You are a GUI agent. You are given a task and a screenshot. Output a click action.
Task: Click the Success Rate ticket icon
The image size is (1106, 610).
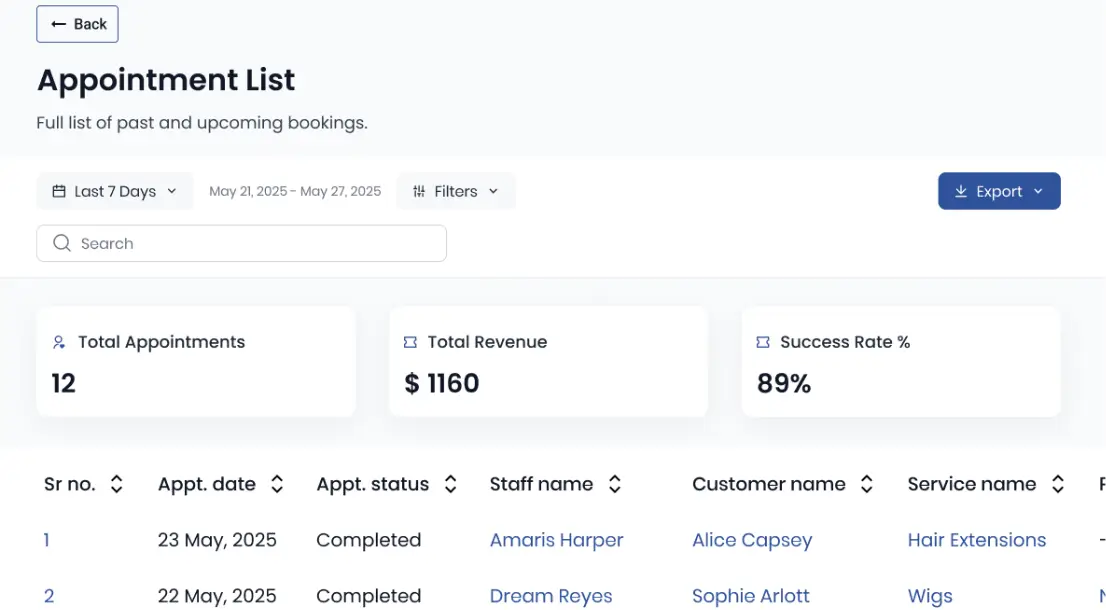[x=763, y=342]
